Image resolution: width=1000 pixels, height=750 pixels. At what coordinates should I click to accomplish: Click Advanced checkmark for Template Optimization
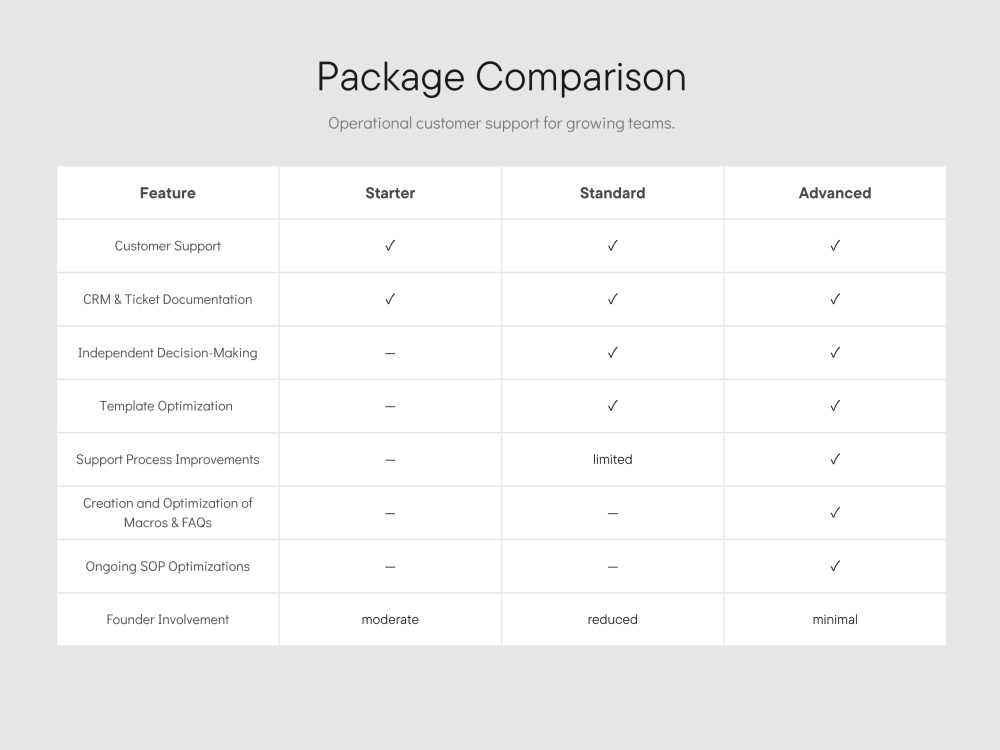pos(835,406)
